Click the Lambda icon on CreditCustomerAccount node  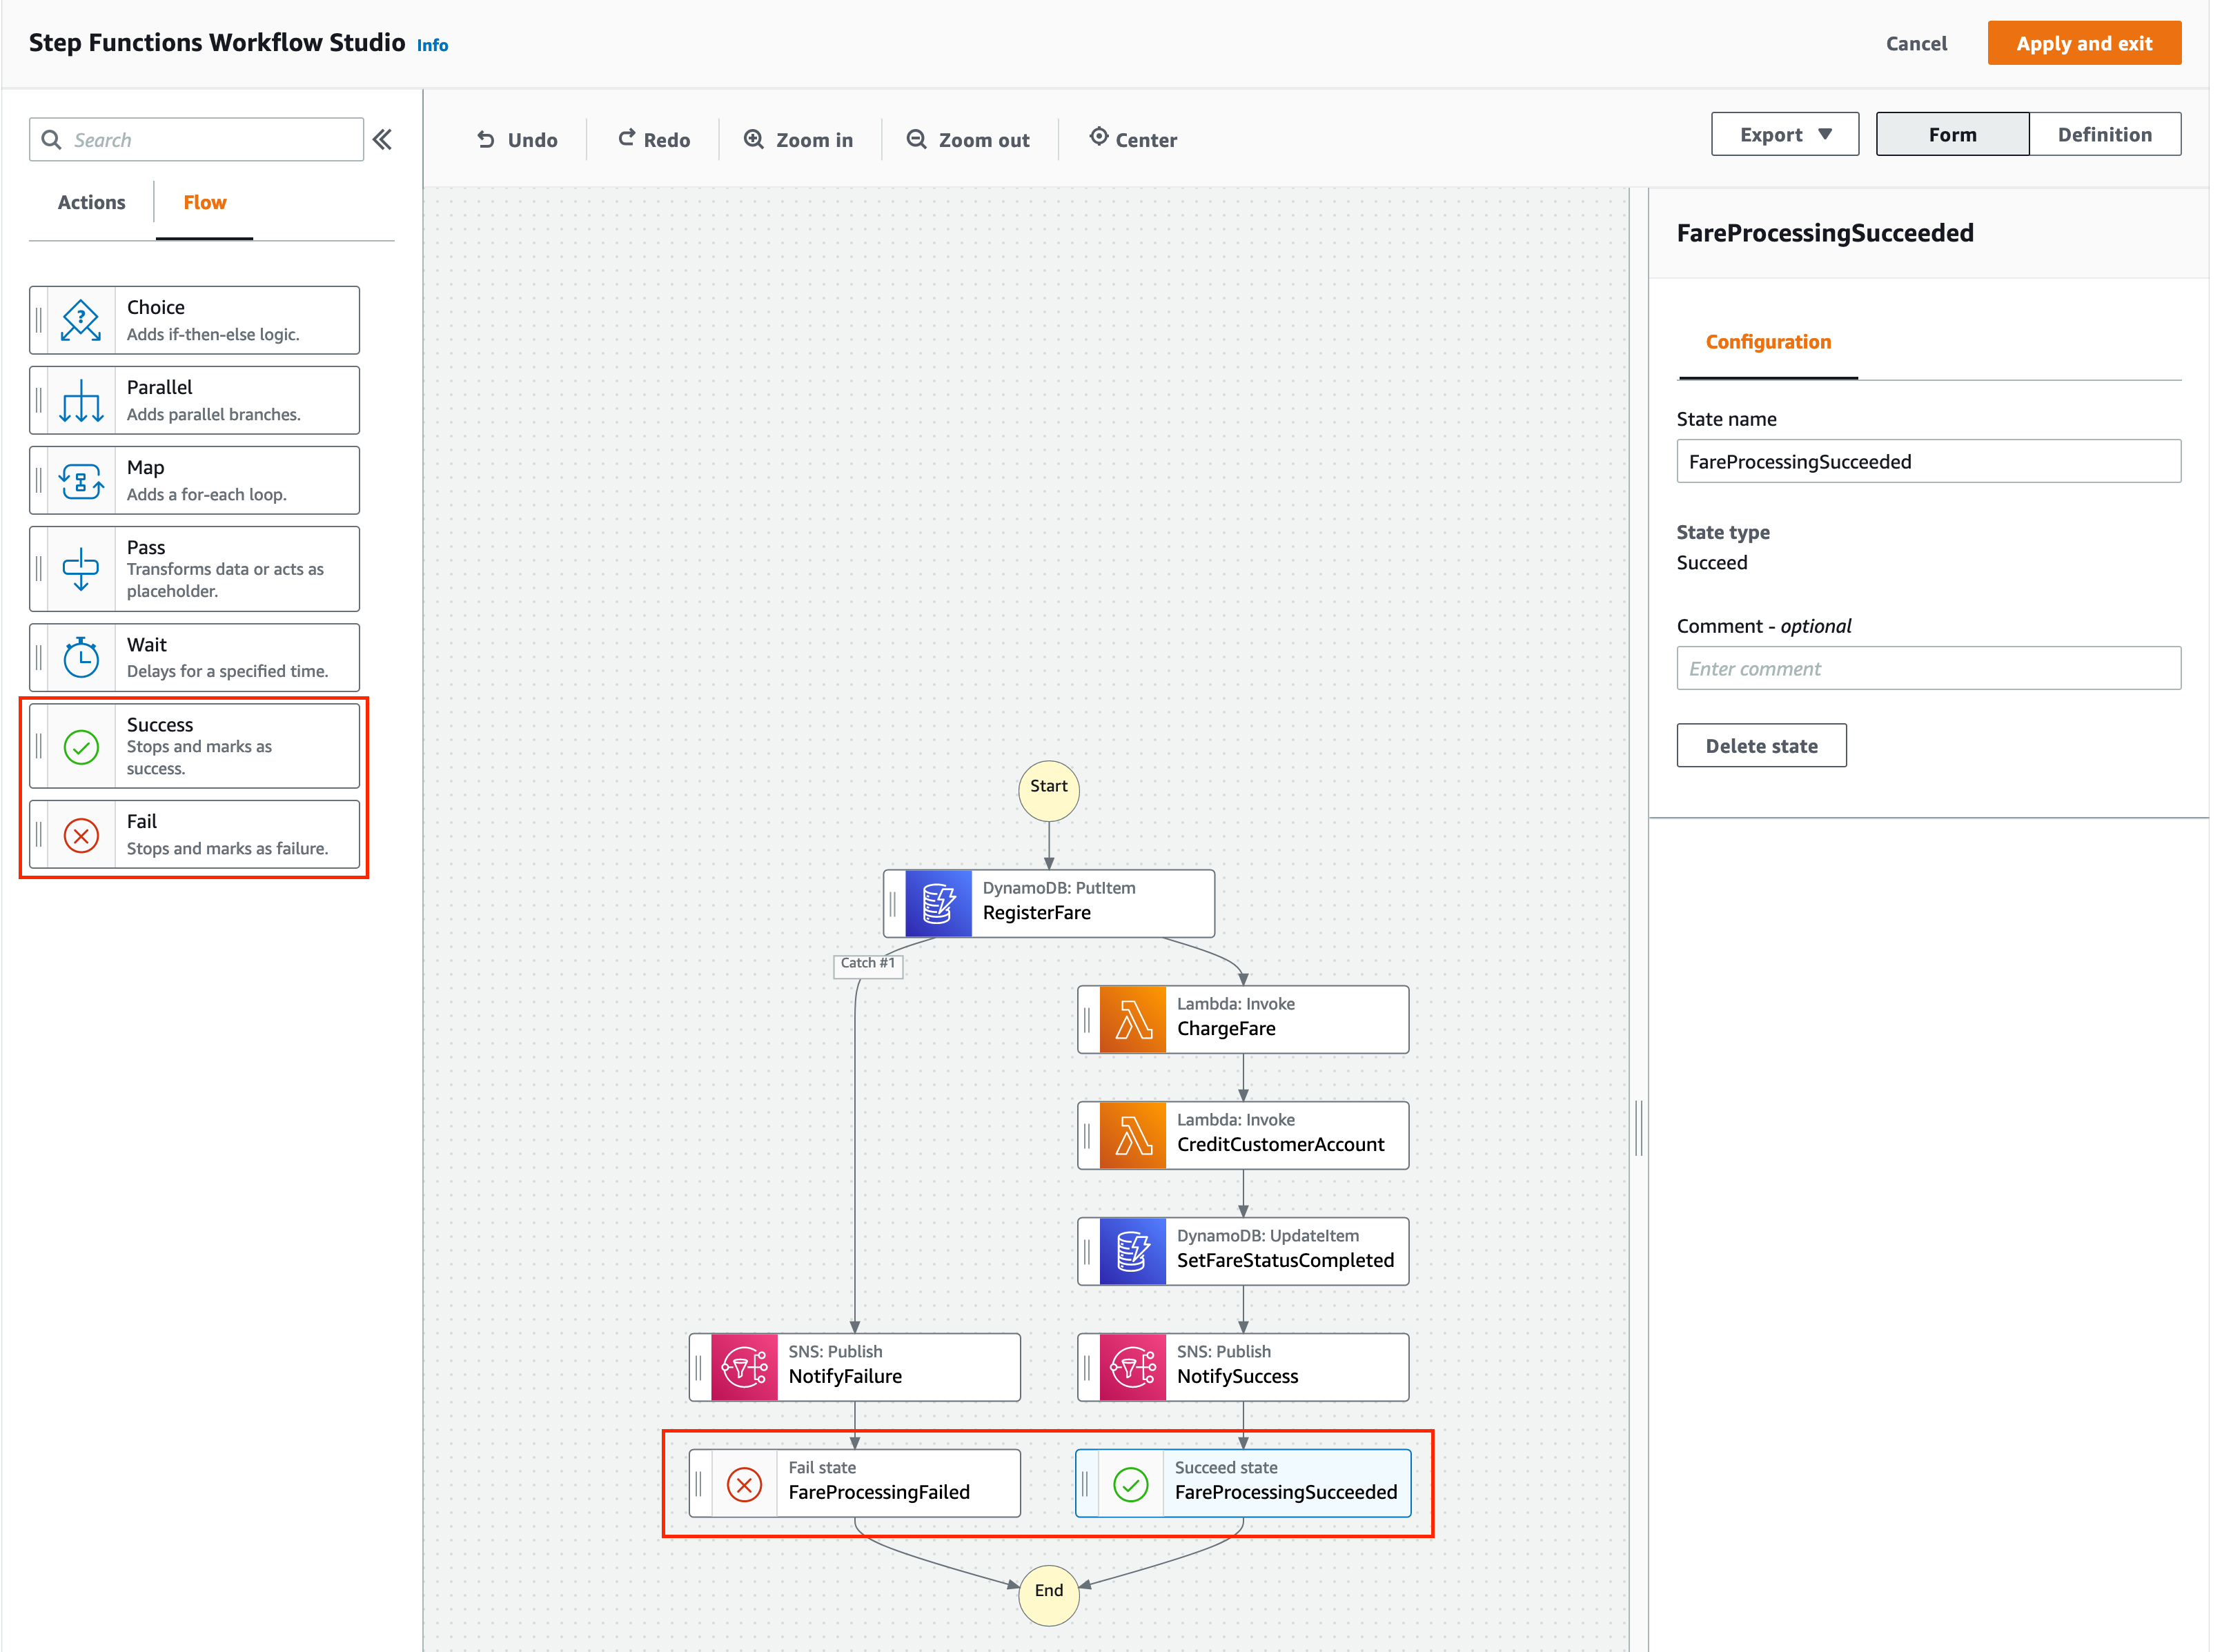[1132, 1135]
